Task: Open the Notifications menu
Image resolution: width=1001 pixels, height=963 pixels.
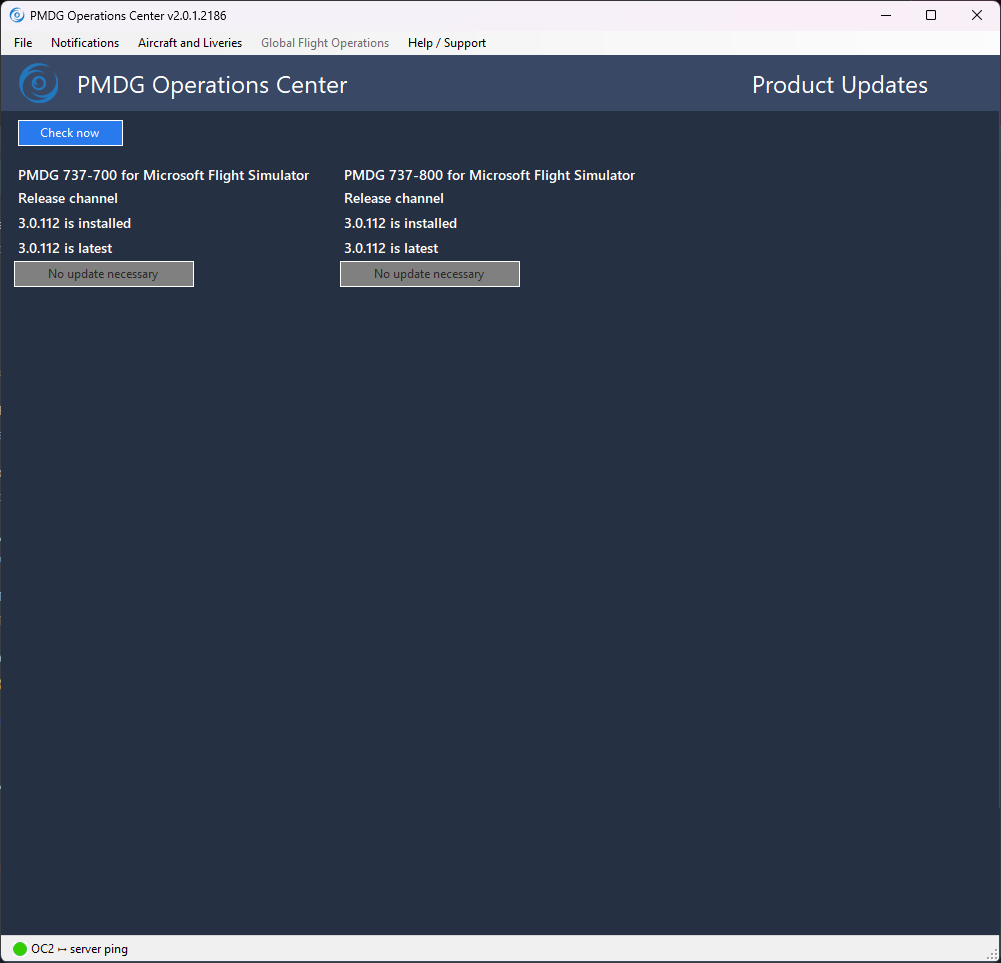Action: point(85,43)
